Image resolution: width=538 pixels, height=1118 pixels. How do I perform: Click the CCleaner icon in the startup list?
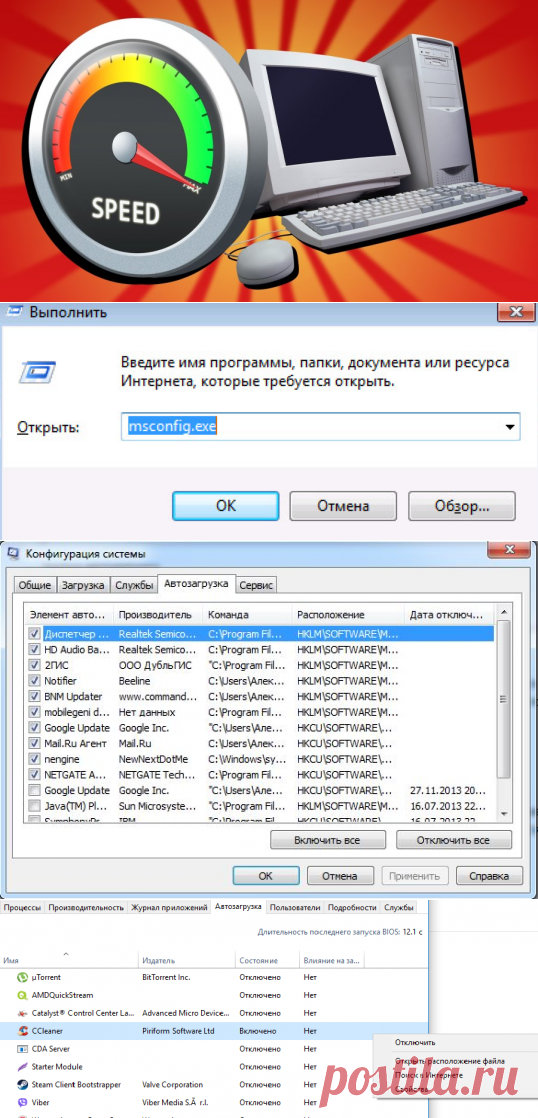coord(21,1030)
